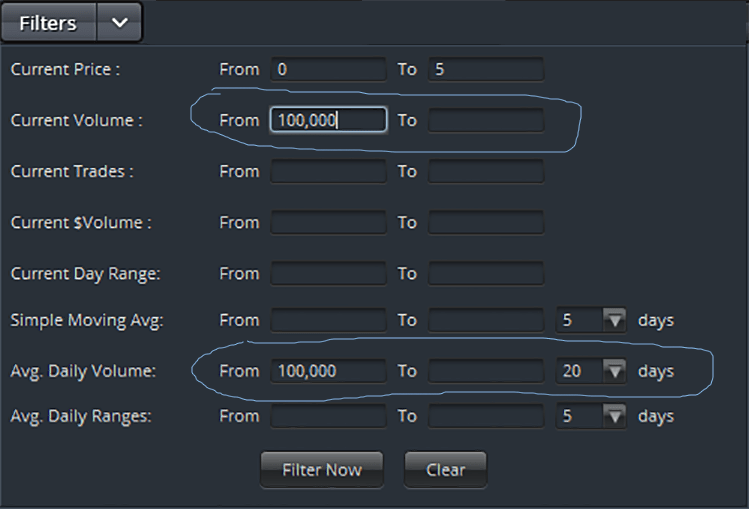
Task: Click Current $Volume To field
Action: pyautogui.click(x=486, y=222)
